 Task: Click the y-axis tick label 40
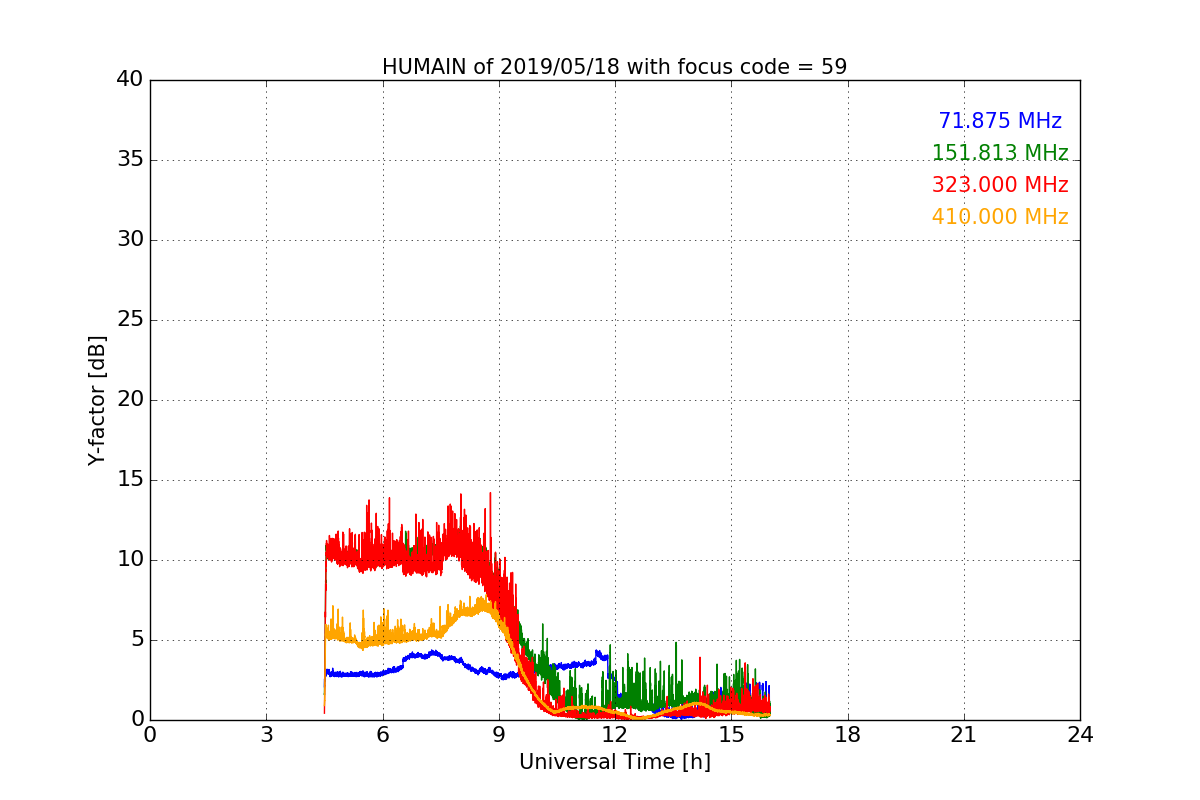[x=130, y=80]
